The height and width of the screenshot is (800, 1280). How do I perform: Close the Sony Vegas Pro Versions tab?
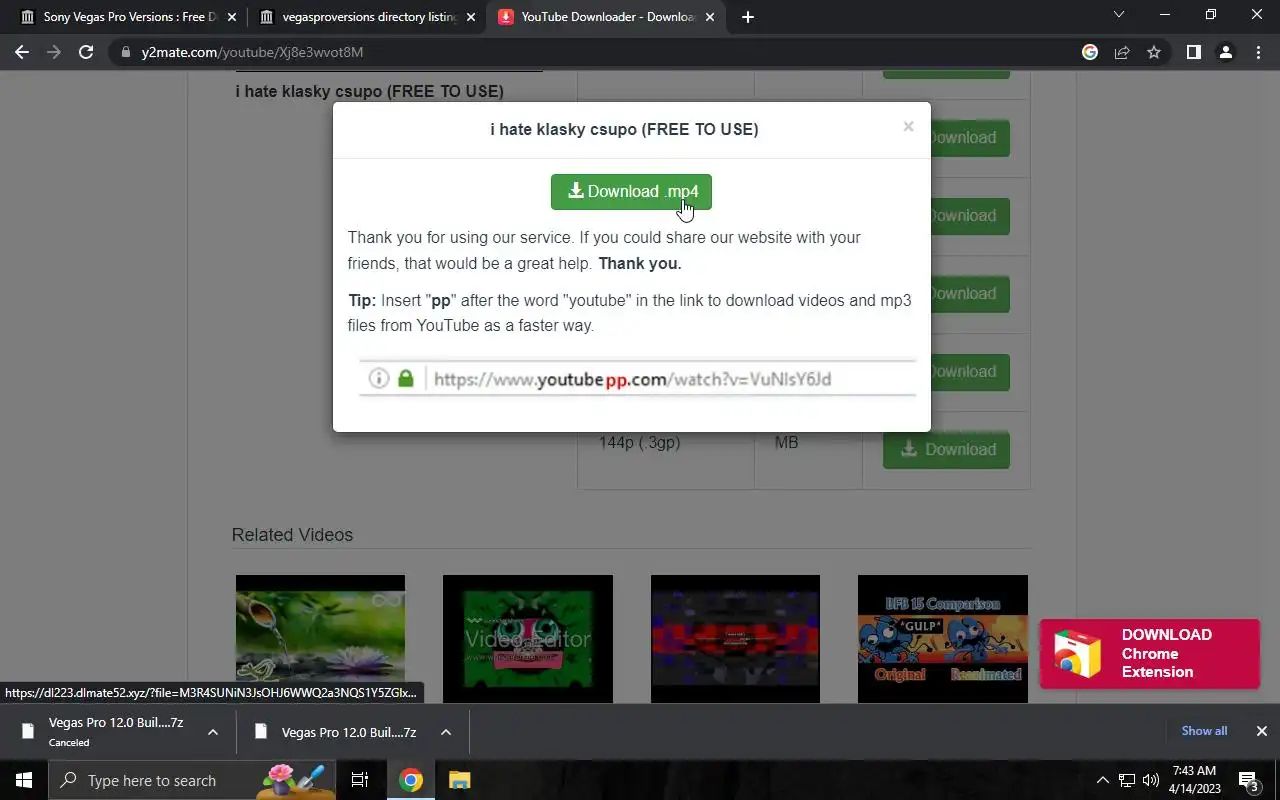[232, 17]
